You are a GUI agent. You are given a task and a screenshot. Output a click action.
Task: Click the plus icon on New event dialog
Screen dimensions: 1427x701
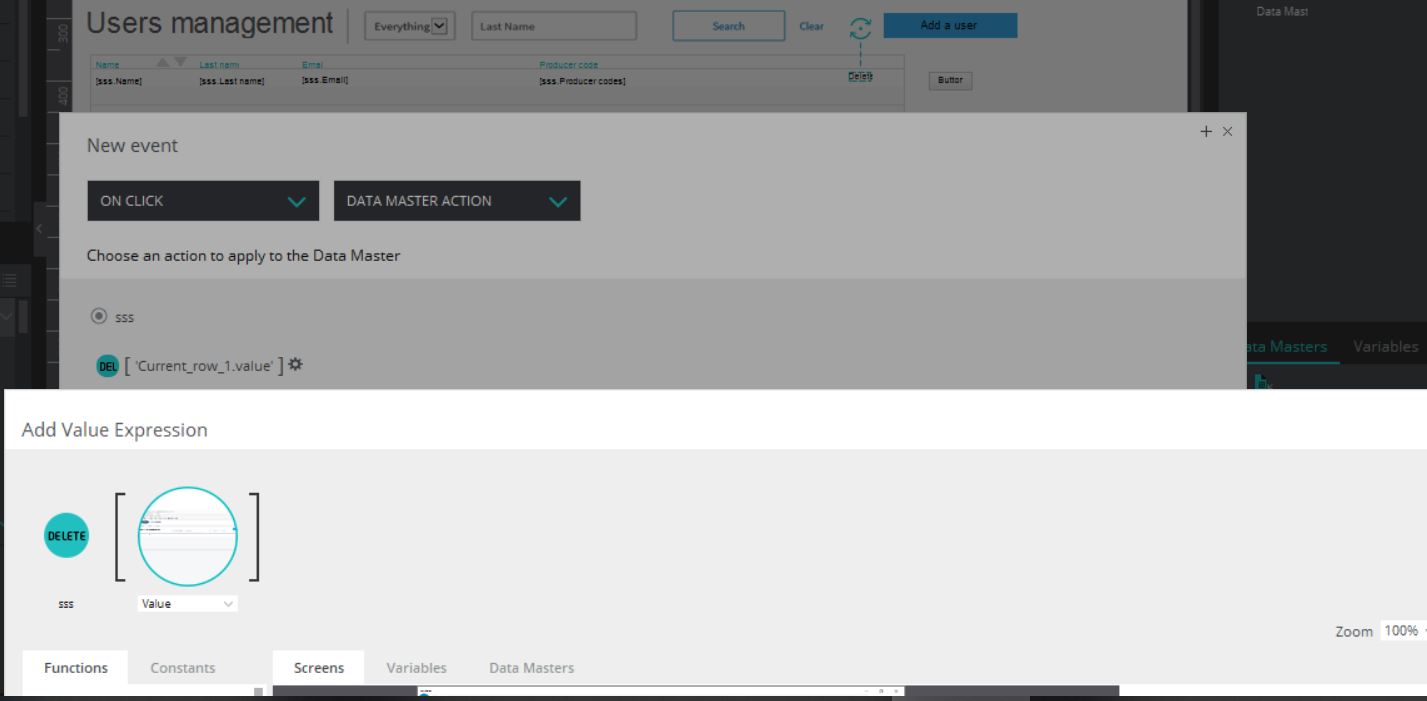coord(1207,132)
